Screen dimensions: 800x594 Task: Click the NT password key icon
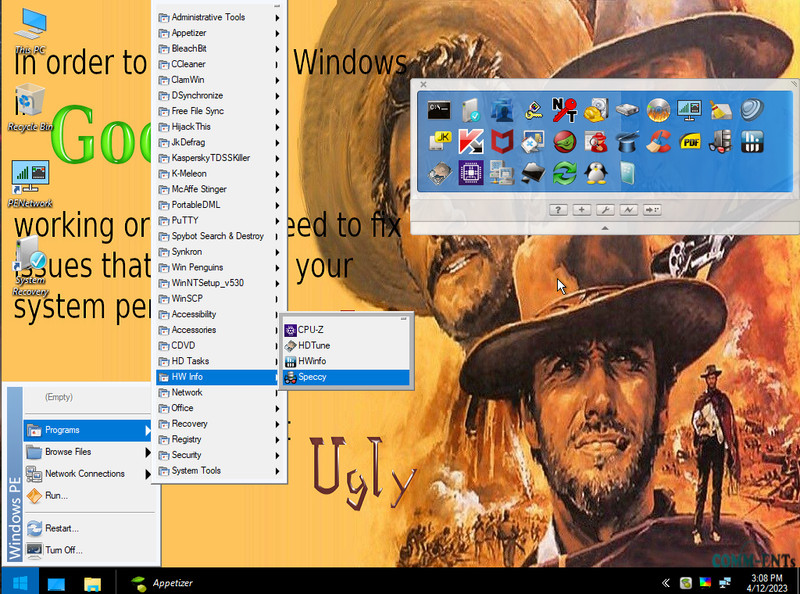pyautogui.click(x=564, y=110)
